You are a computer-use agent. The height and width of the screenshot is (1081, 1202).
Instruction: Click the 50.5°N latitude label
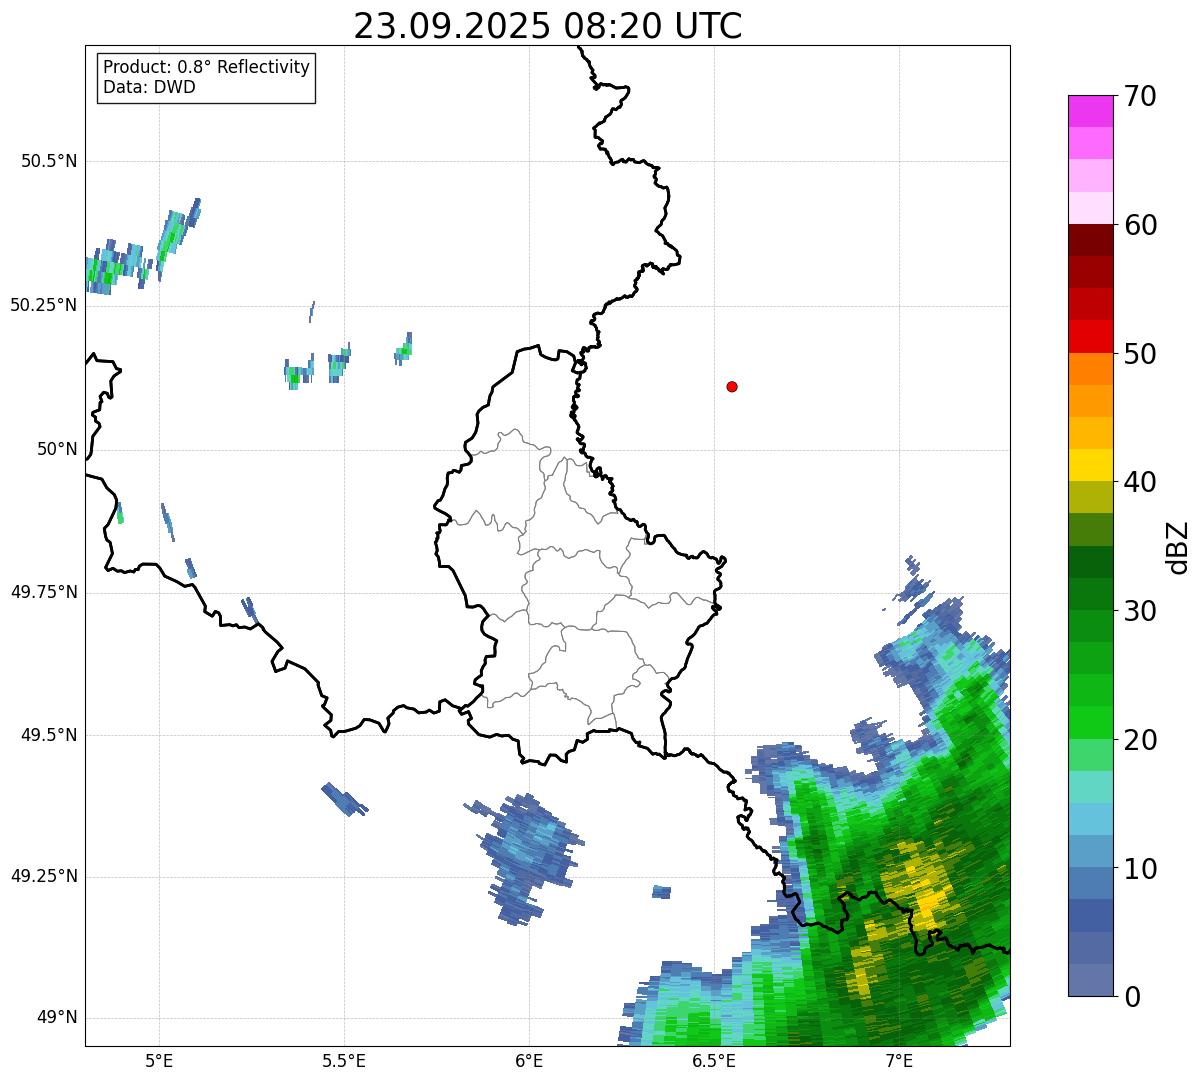click(49, 161)
